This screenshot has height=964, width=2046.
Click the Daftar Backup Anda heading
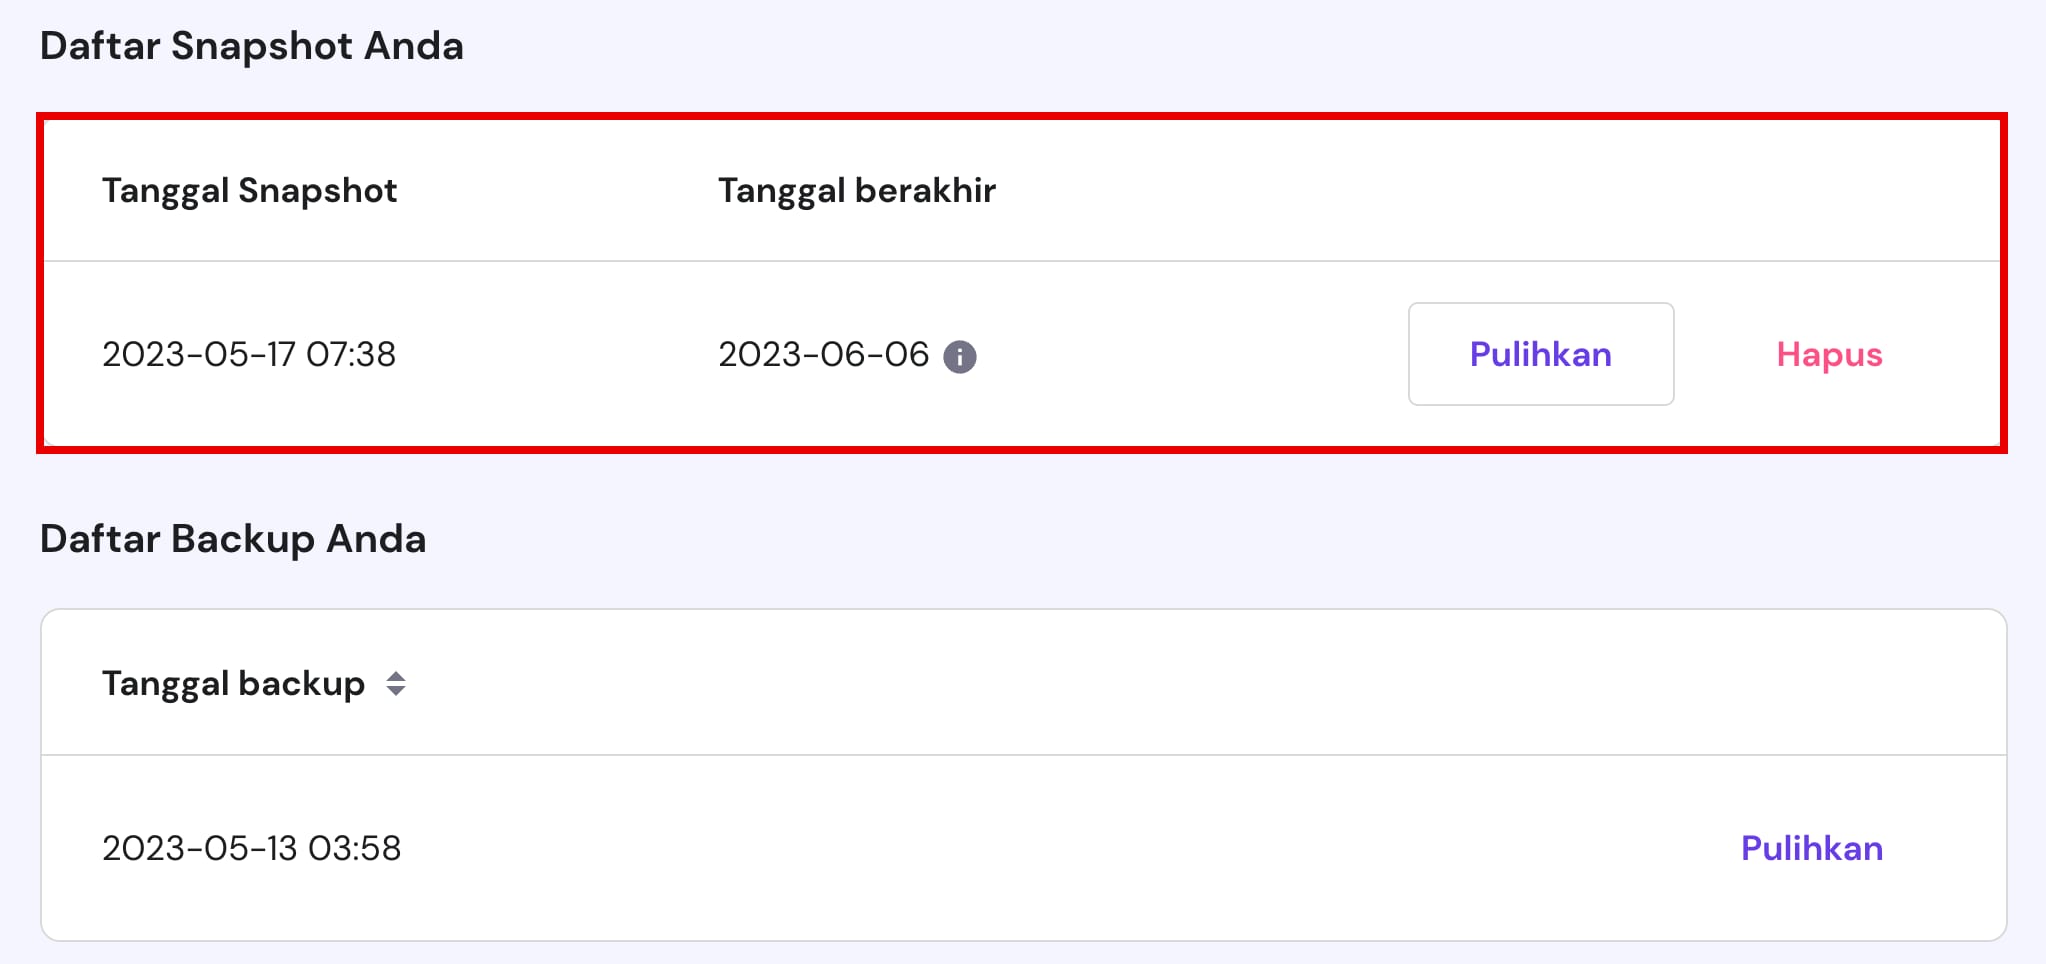233,539
